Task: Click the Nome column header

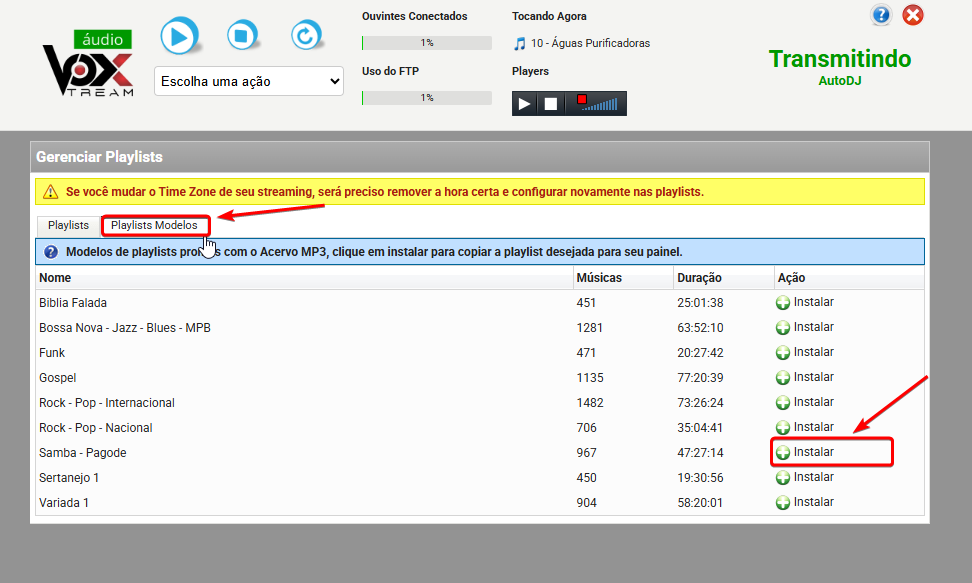Action: (55, 278)
